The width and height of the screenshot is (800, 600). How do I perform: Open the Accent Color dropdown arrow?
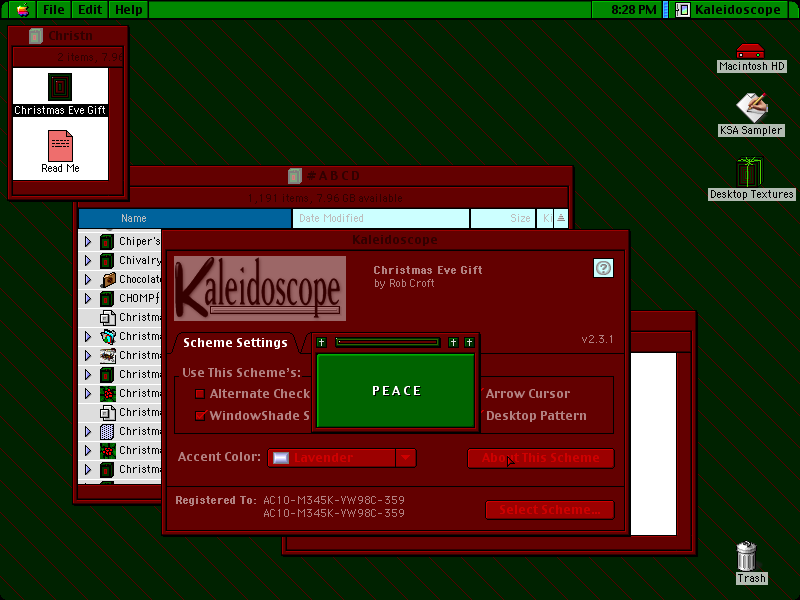click(406, 458)
